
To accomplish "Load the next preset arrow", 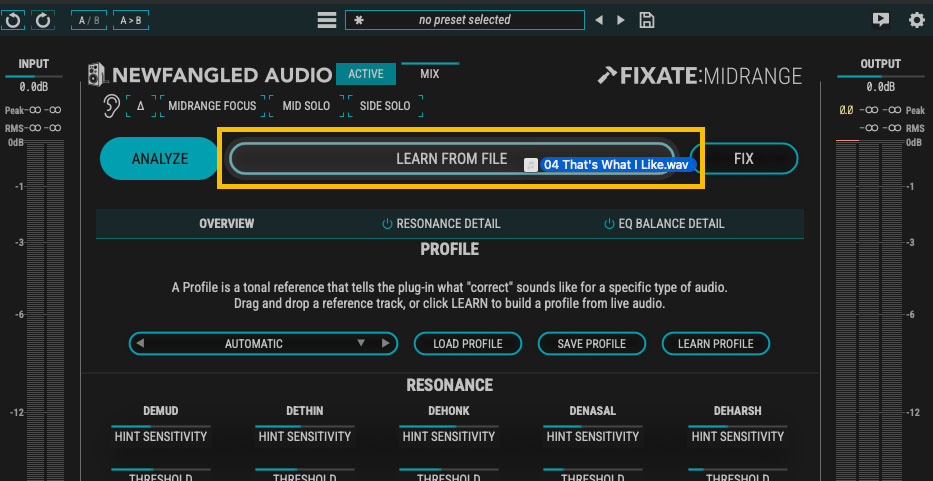I will pos(621,20).
